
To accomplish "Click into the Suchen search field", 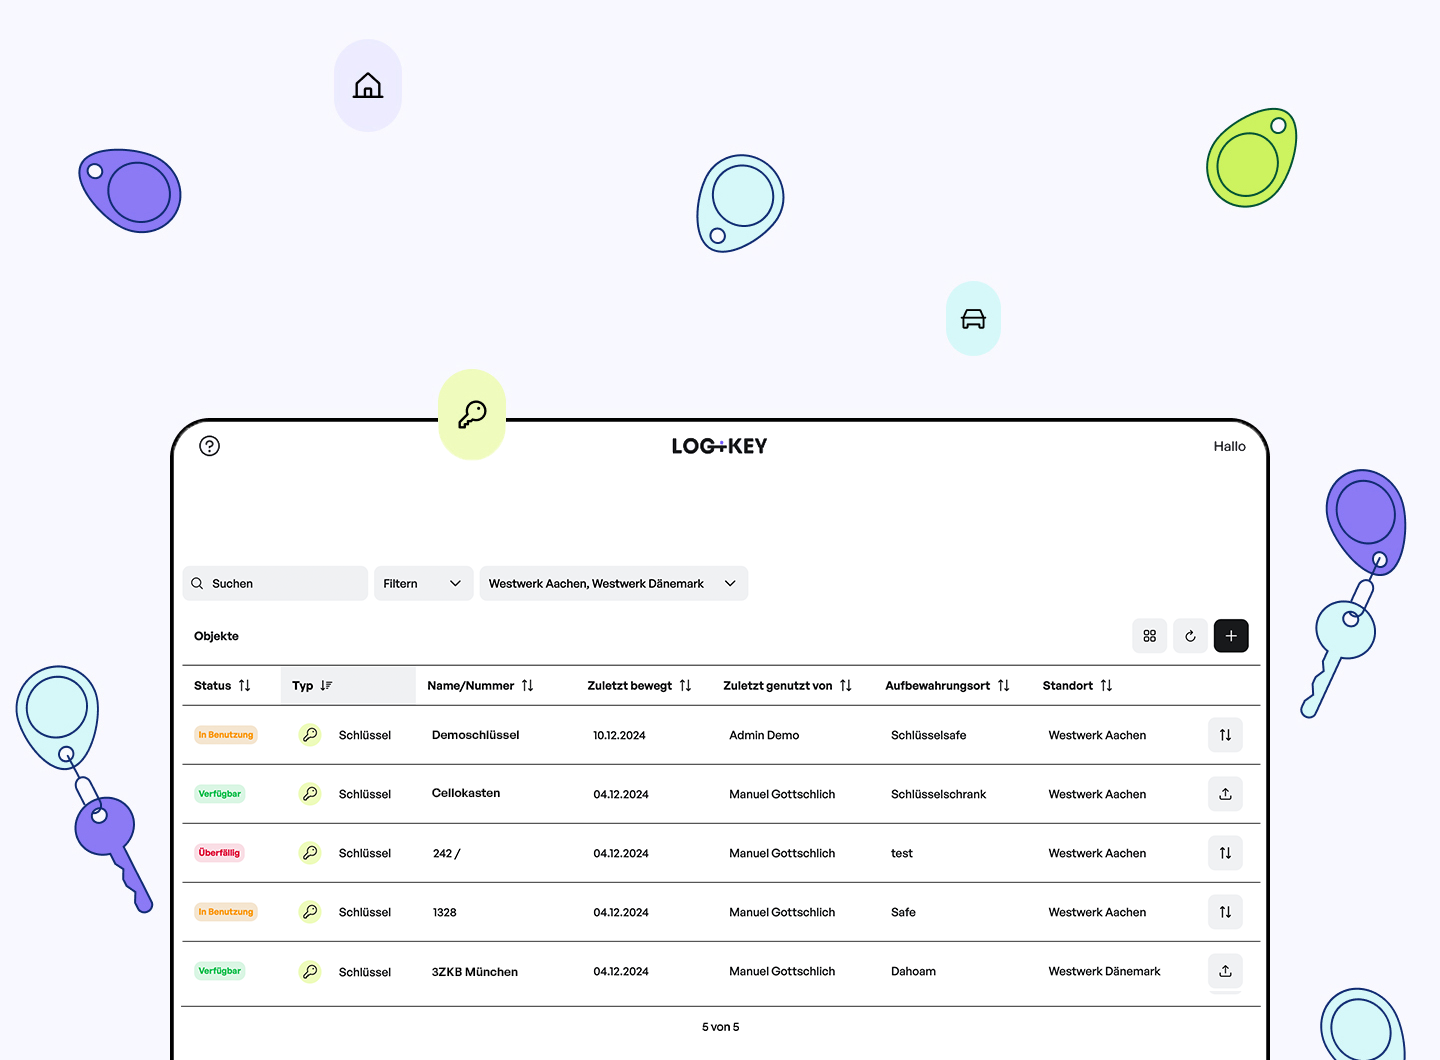I will pyautogui.click(x=275, y=584).
